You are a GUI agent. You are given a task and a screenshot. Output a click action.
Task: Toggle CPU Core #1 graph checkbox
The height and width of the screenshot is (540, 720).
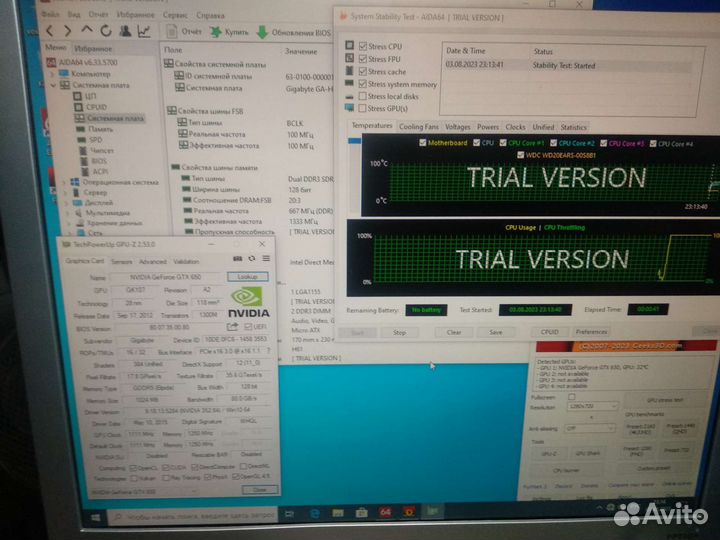(x=503, y=143)
